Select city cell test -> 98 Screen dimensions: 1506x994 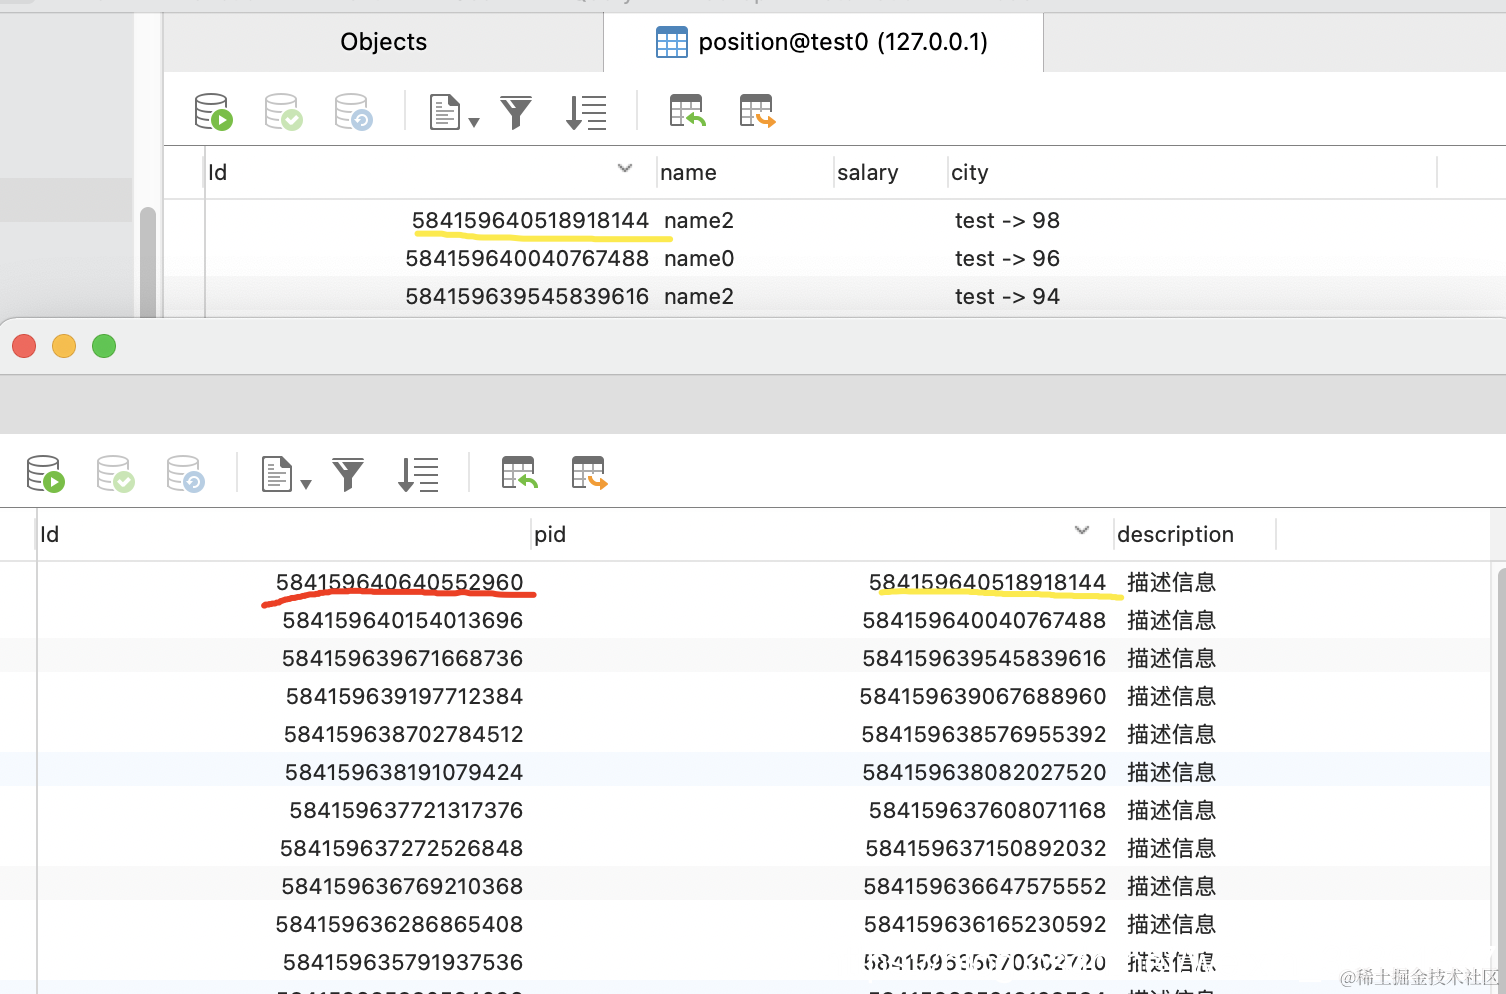(1007, 220)
